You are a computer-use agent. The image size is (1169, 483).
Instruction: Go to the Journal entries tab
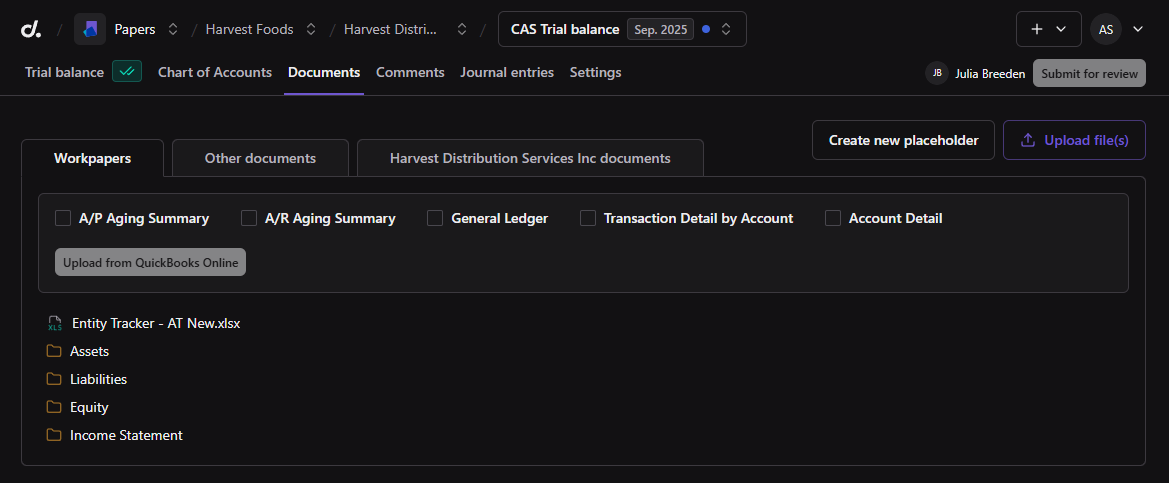(507, 72)
